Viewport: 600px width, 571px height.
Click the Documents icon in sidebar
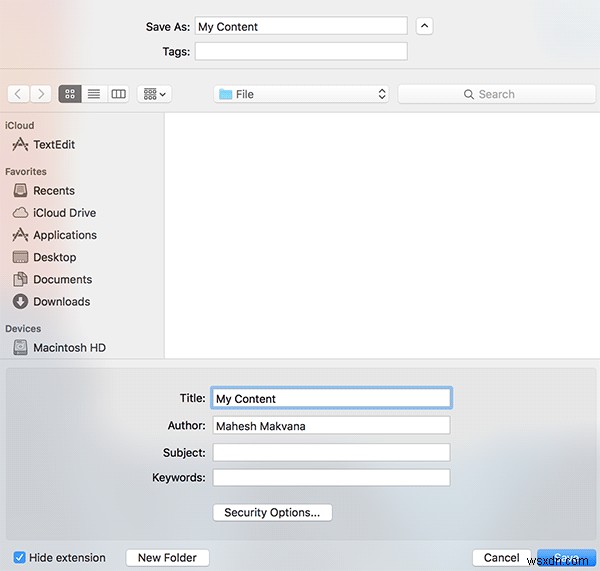(x=20, y=279)
